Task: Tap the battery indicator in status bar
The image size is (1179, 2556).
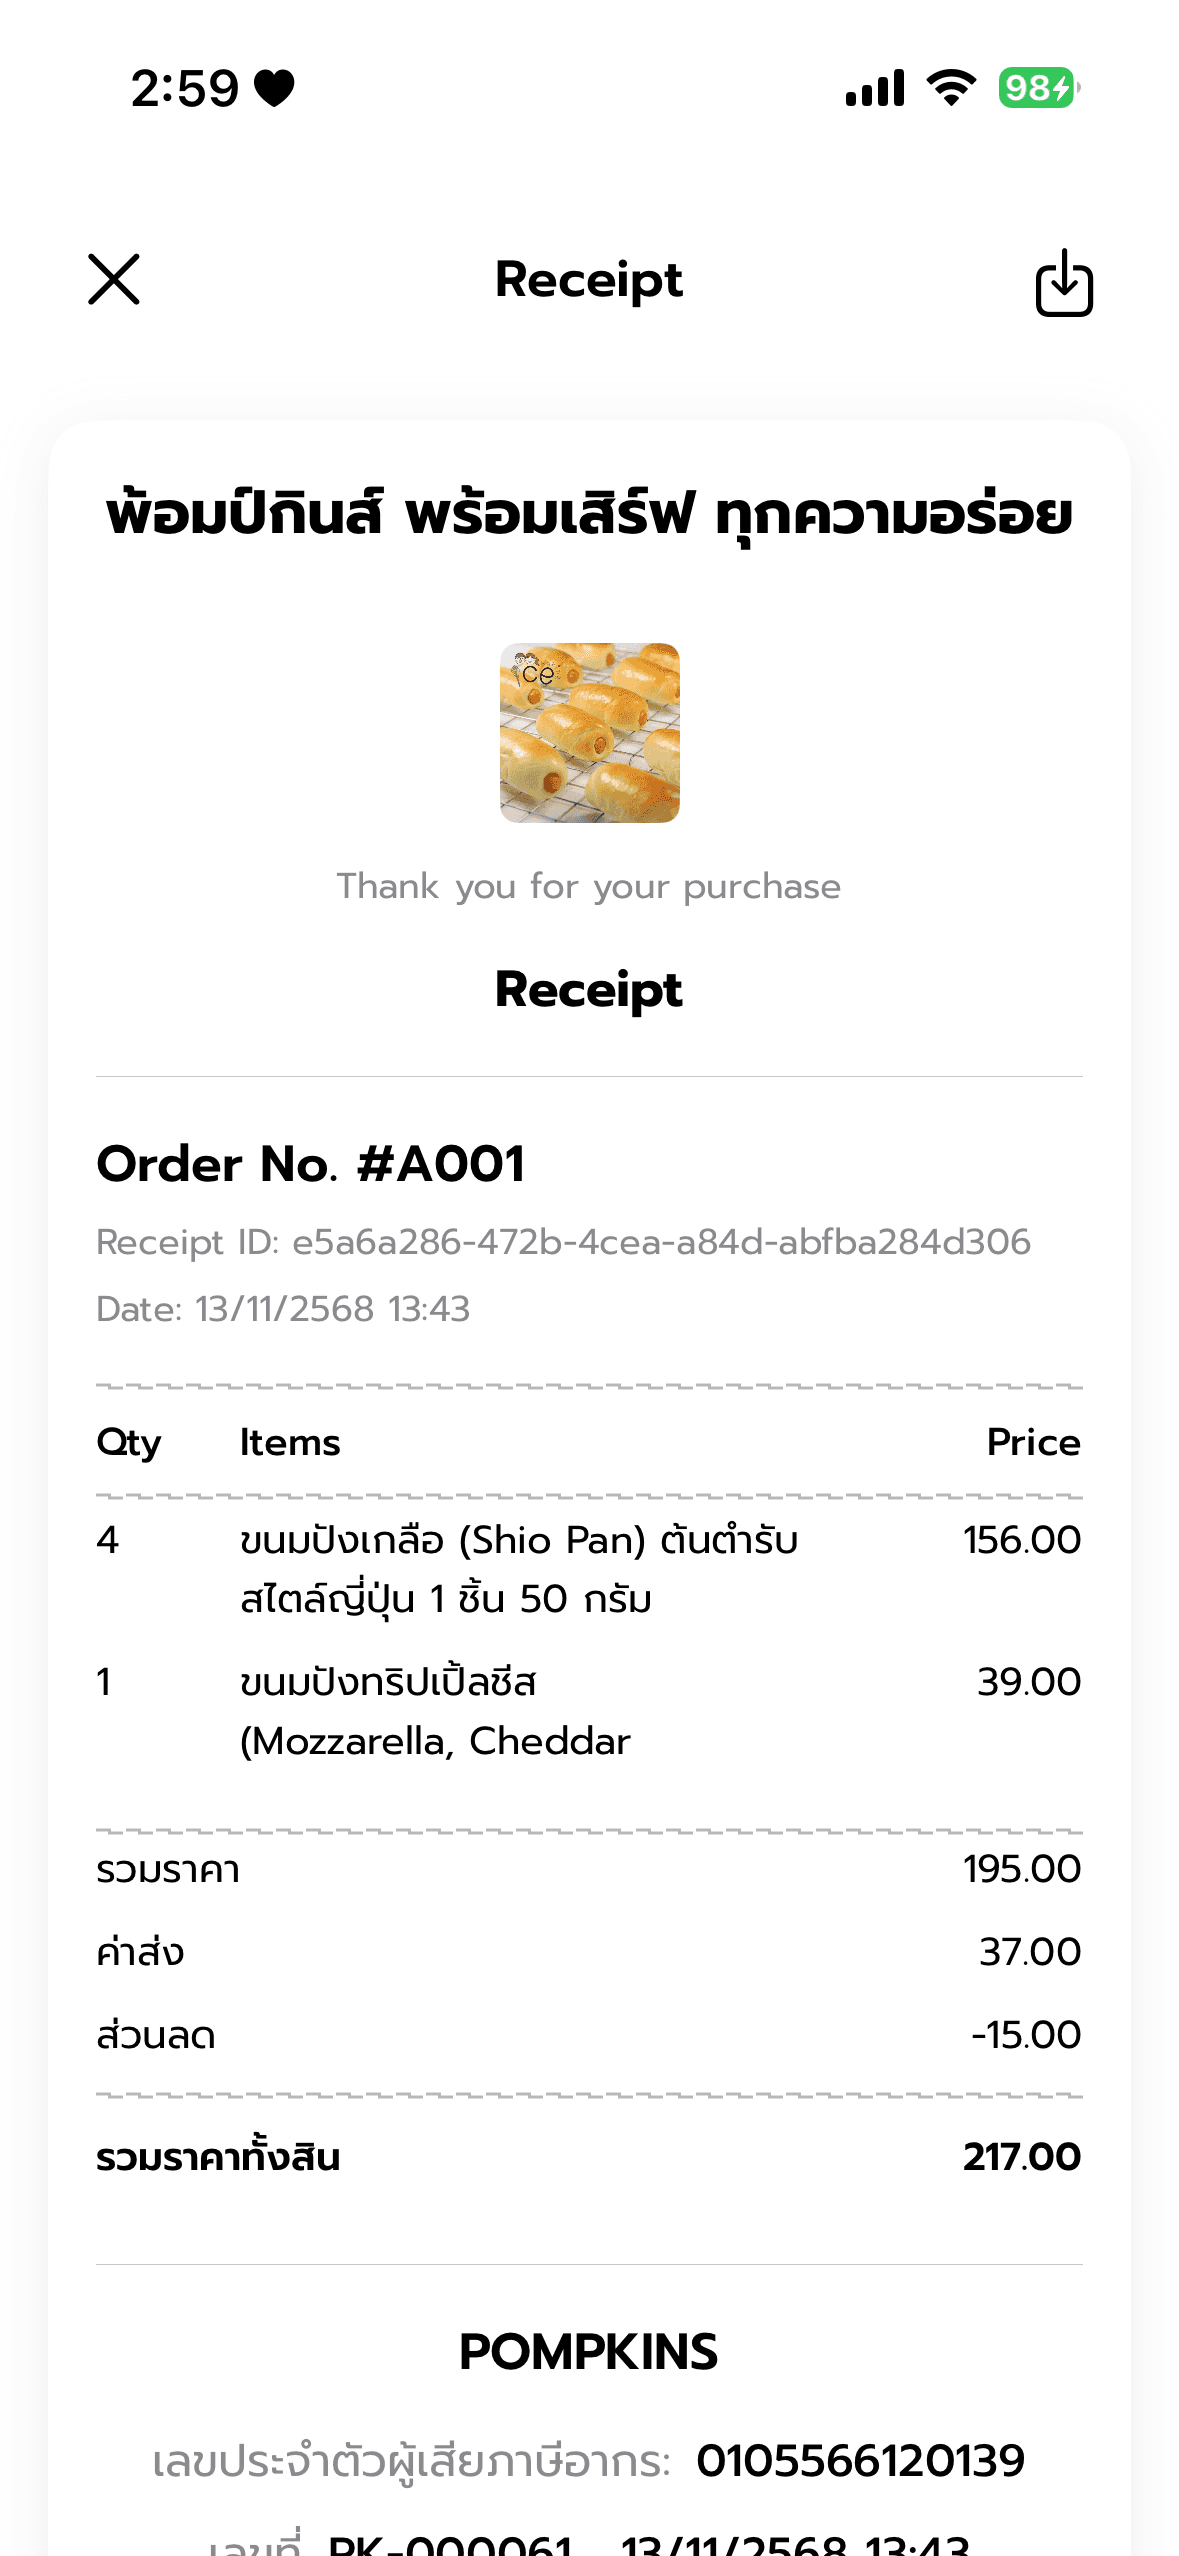Action: [x=1039, y=88]
